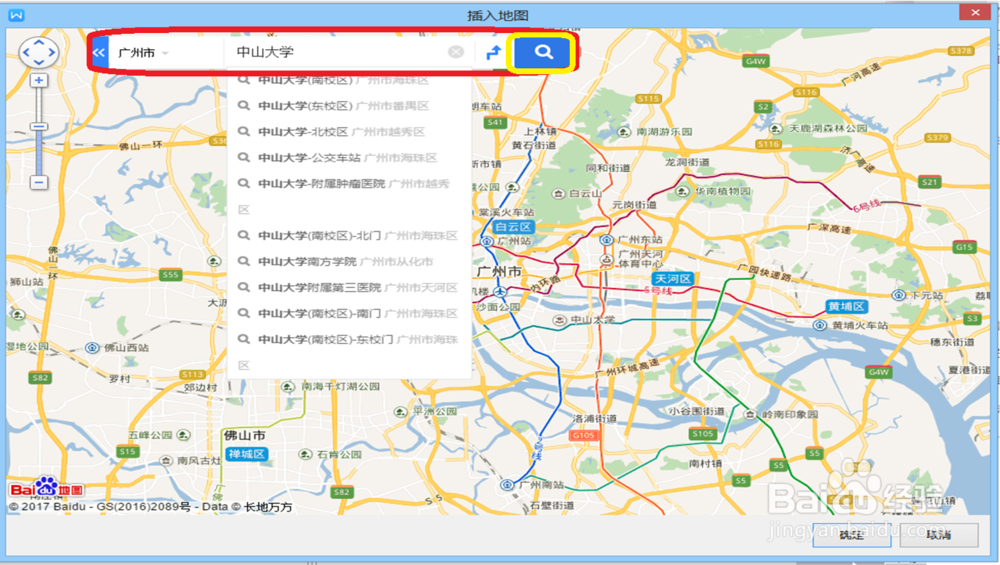Click the zoom level slider handle

39,127
